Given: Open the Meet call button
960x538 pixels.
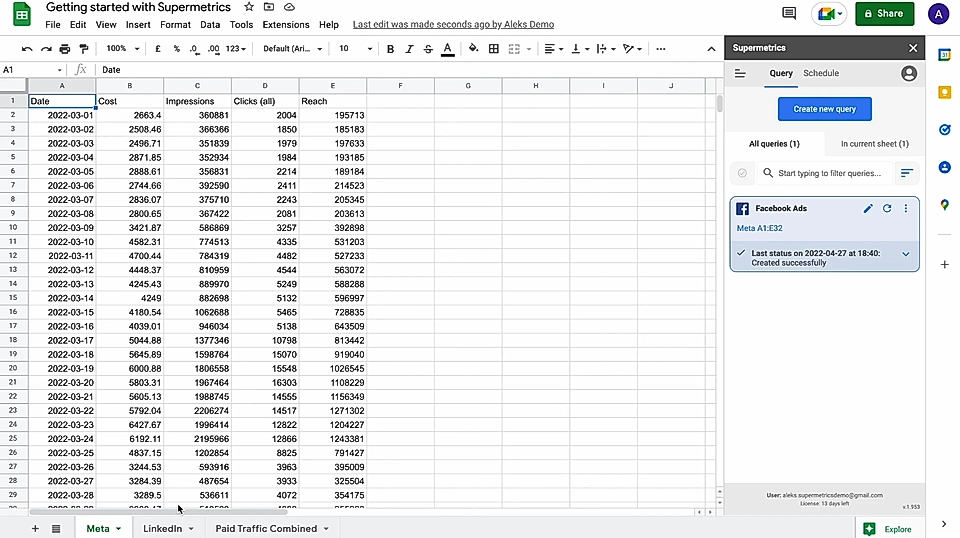Looking at the screenshot, I should point(829,13).
